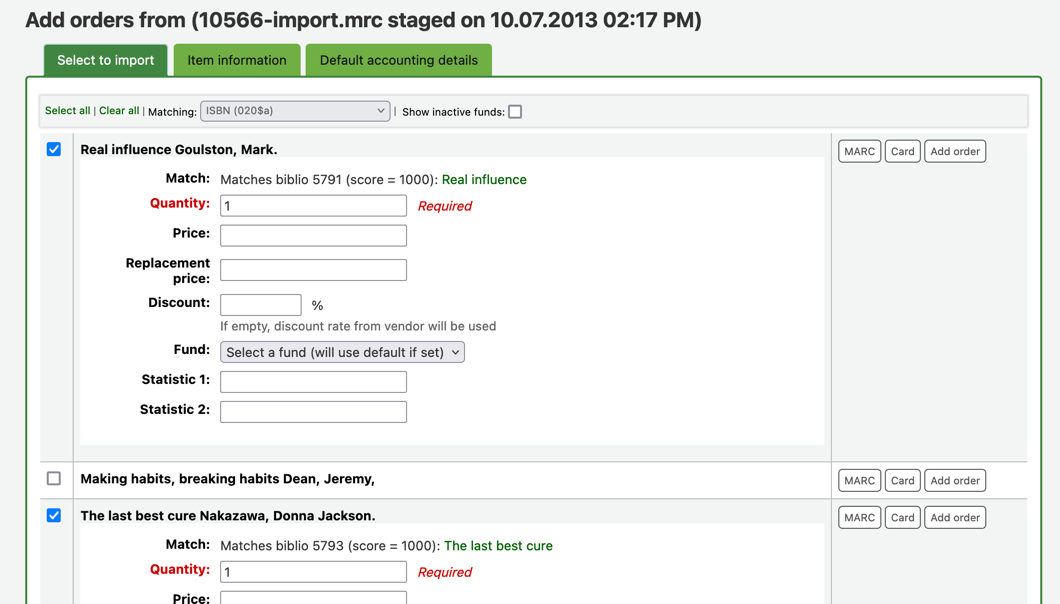Viewport: 1060px width, 604px height.
Task: Open the Fund selection dropdown
Action: pos(342,352)
